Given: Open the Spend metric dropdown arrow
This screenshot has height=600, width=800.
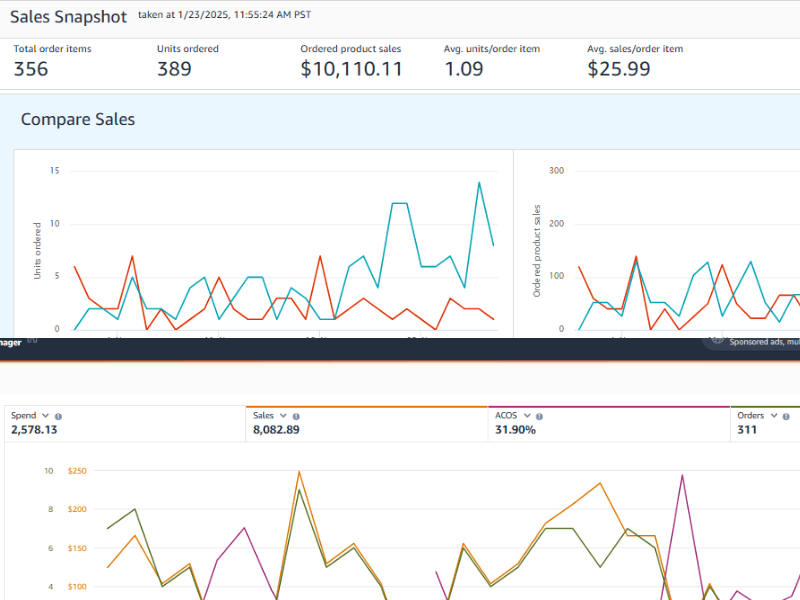Looking at the screenshot, I should pos(45,416).
